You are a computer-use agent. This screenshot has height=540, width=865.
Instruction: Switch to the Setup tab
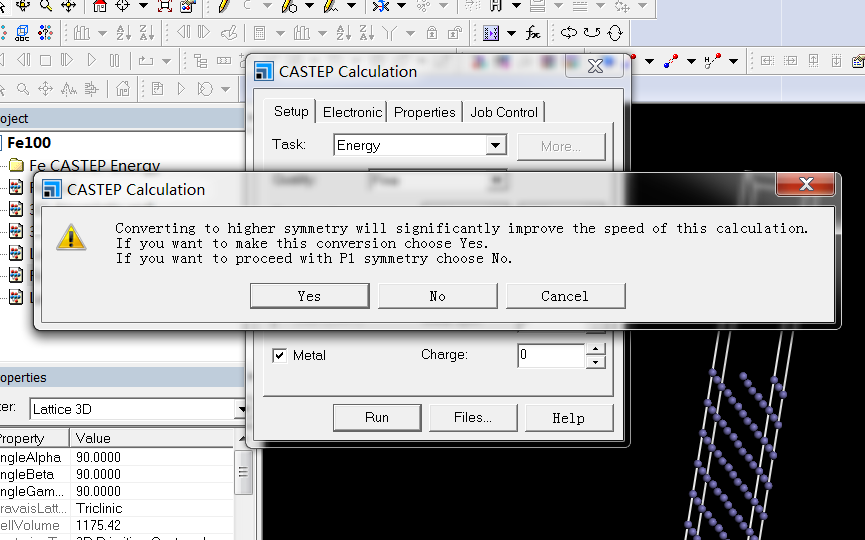pos(291,111)
